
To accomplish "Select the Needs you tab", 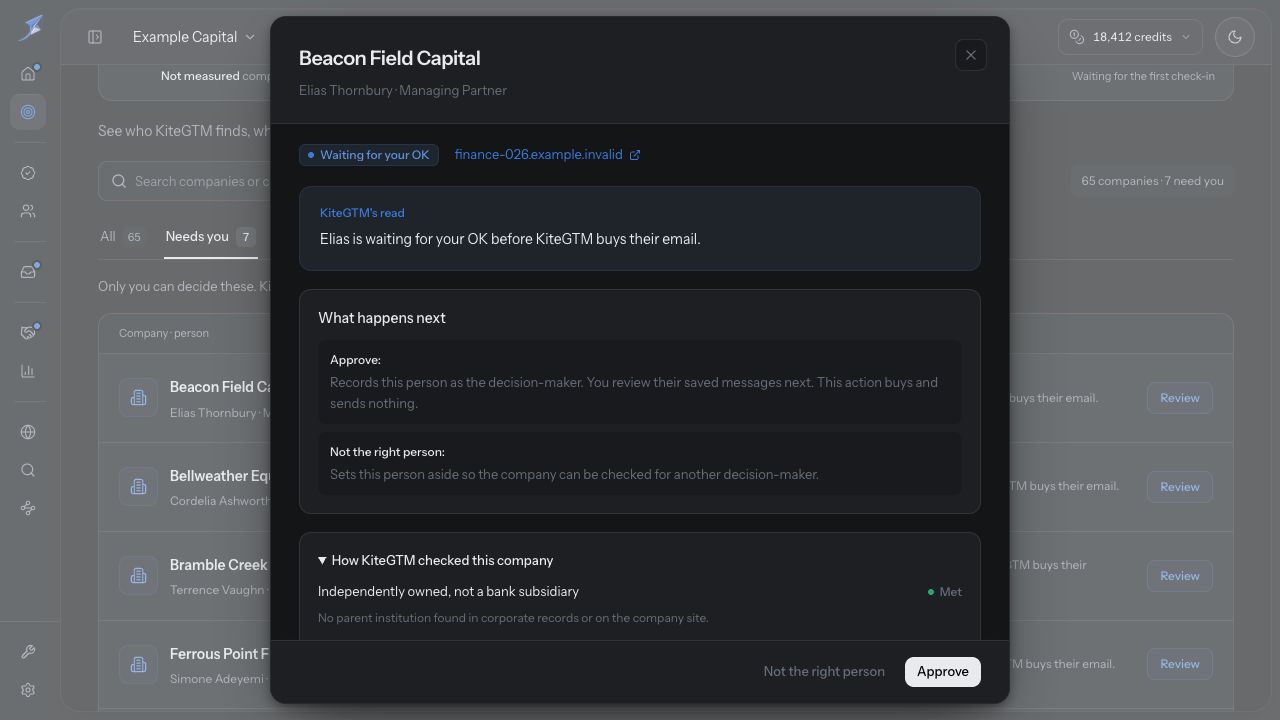I will [x=211, y=237].
